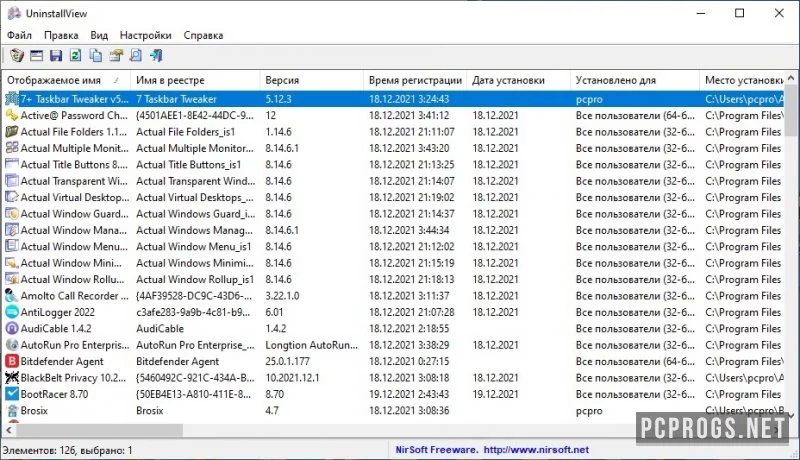This screenshot has width=800, height=460.
Task: Click the 7+ Taskbar Tweaker row icon
Action: (12, 98)
